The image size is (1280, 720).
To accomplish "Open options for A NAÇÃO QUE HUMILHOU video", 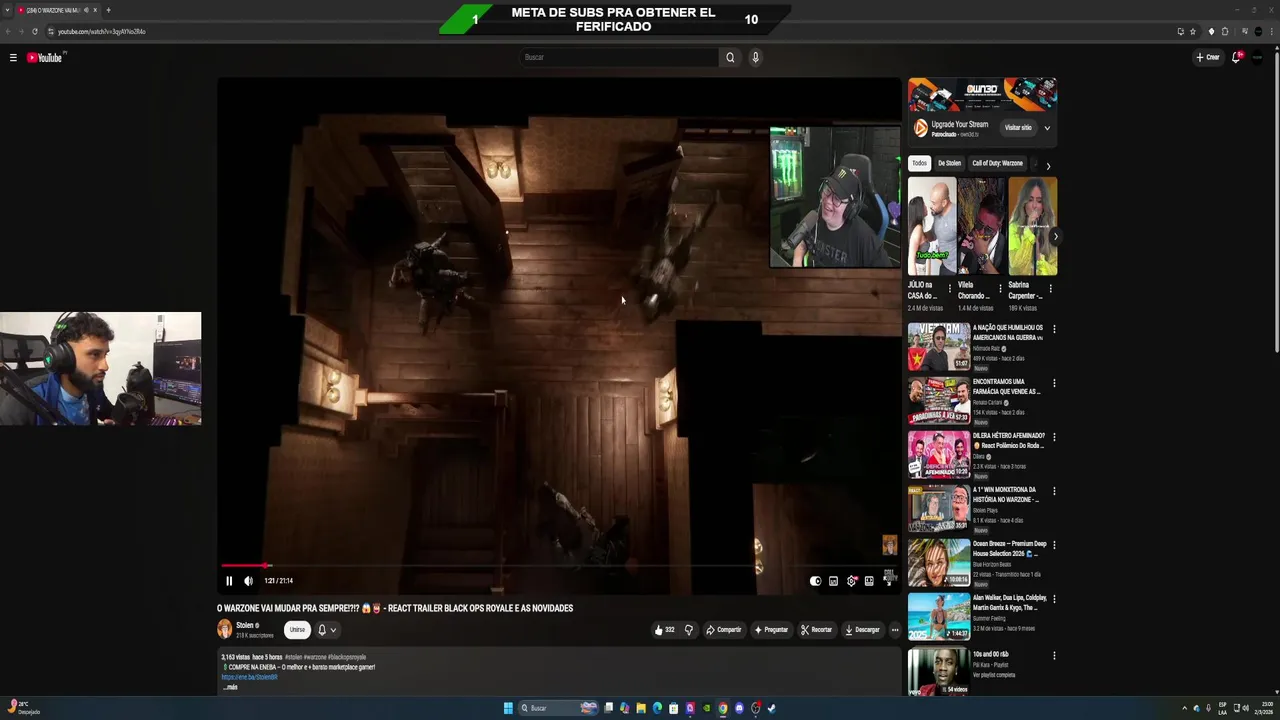I will [x=1054, y=329].
